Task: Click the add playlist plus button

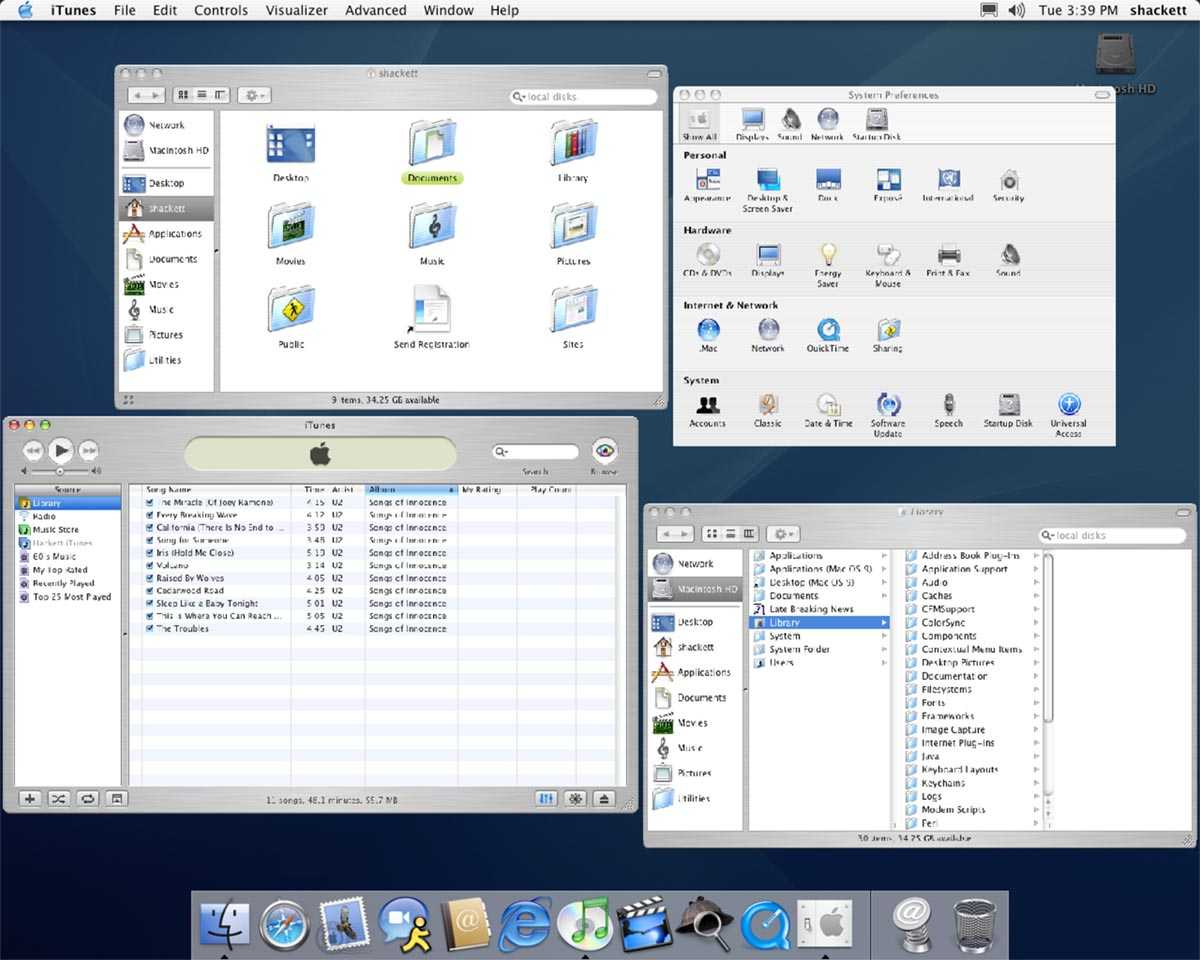Action: click(30, 798)
